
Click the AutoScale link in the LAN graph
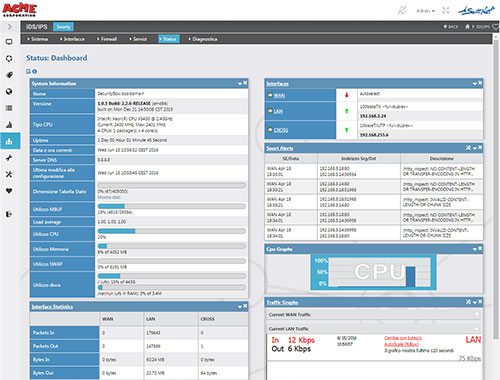click(401, 344)
